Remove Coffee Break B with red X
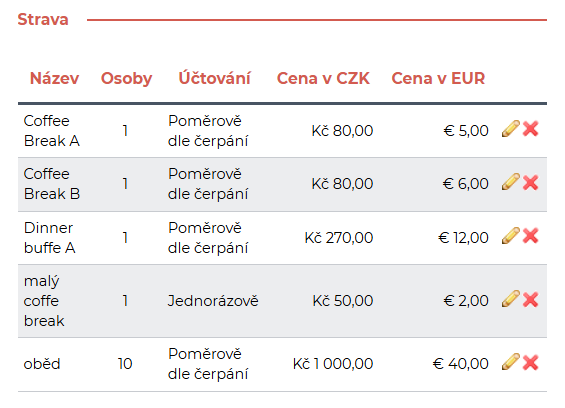 click(x=530, y=182)
